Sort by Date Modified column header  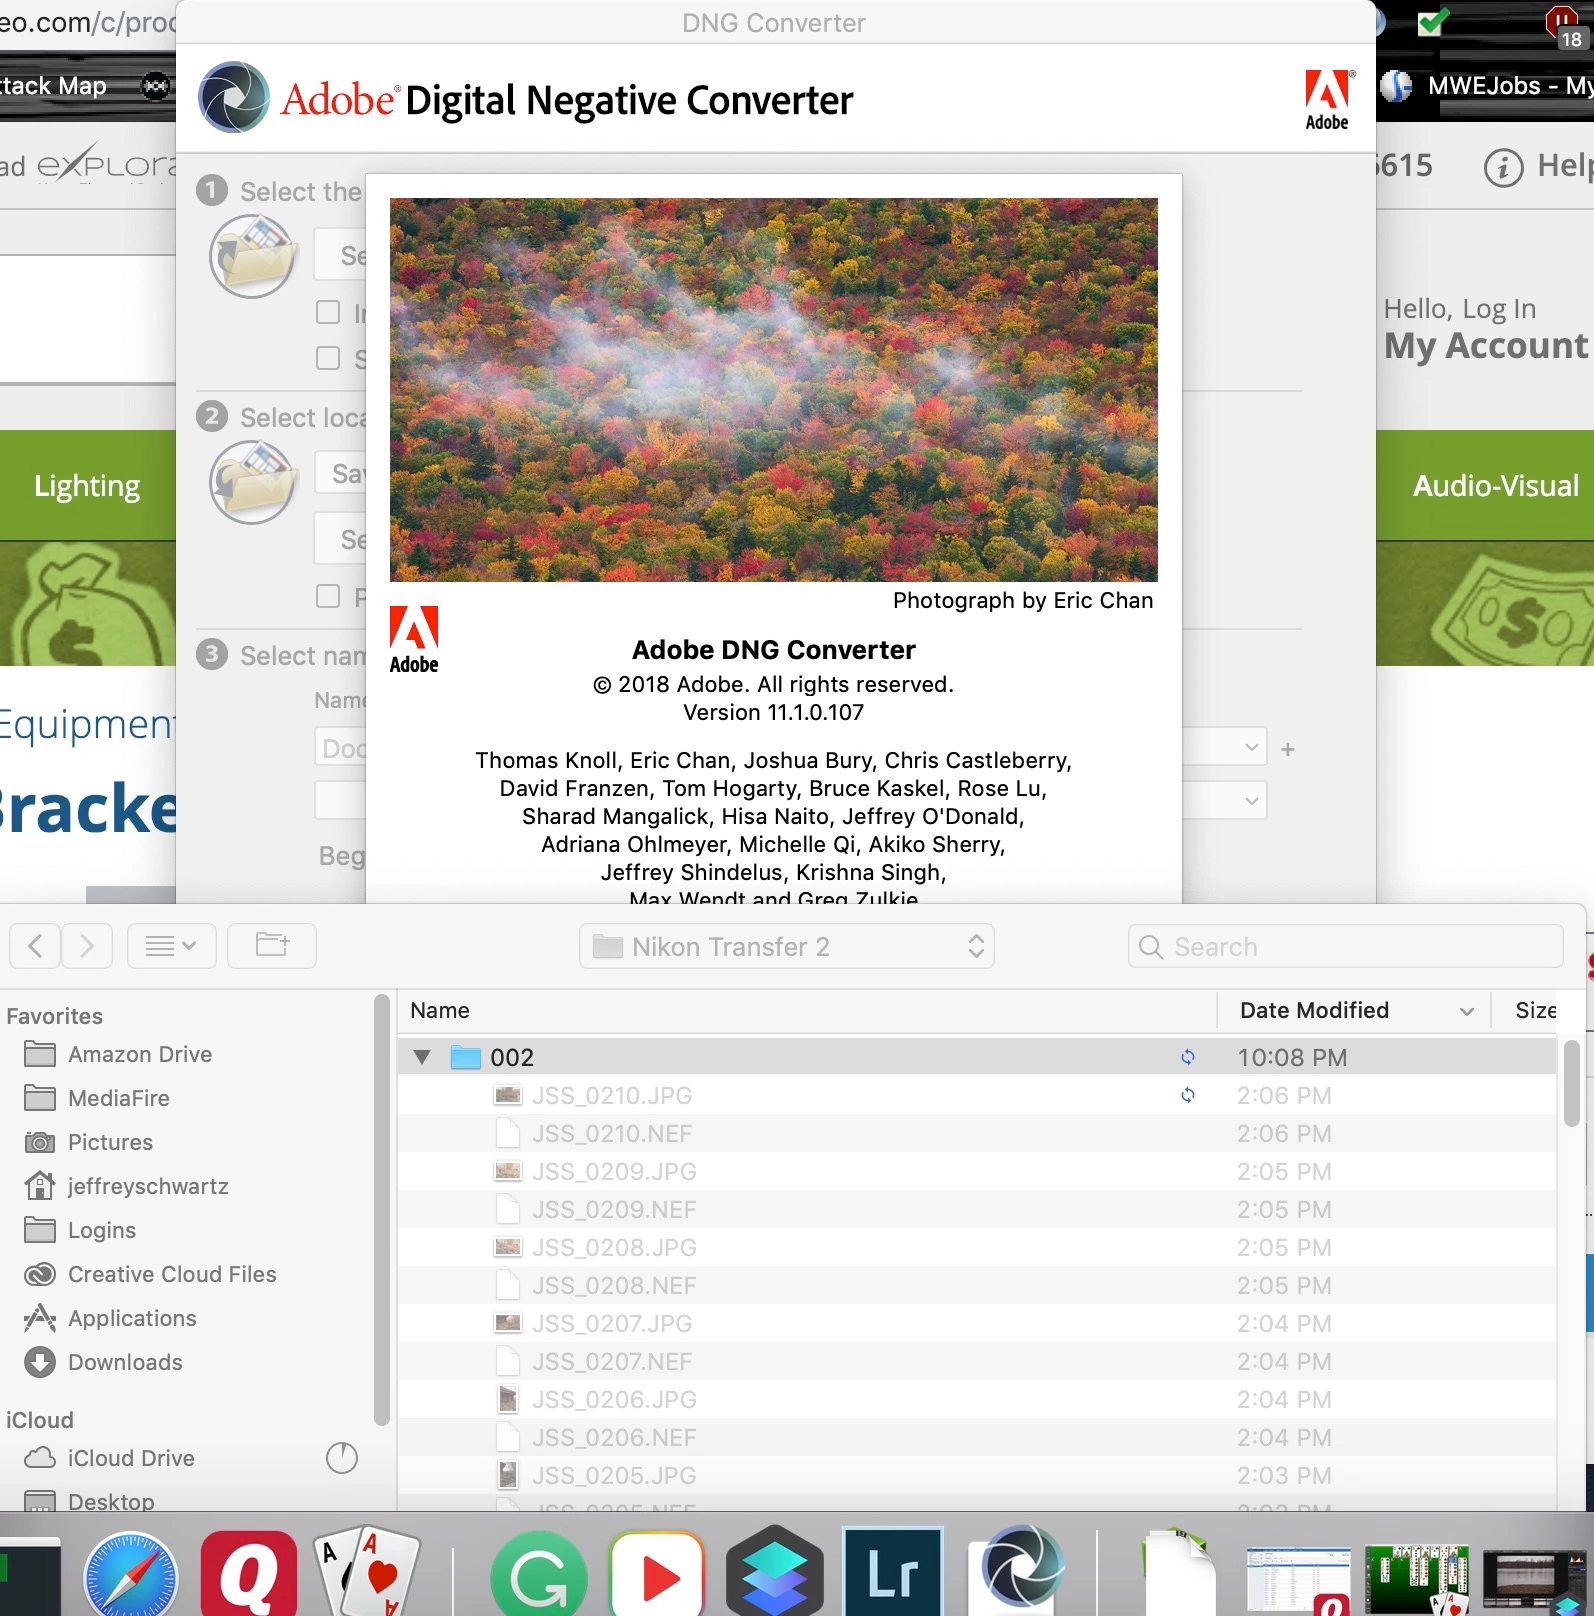(x=1353, y=1010)
